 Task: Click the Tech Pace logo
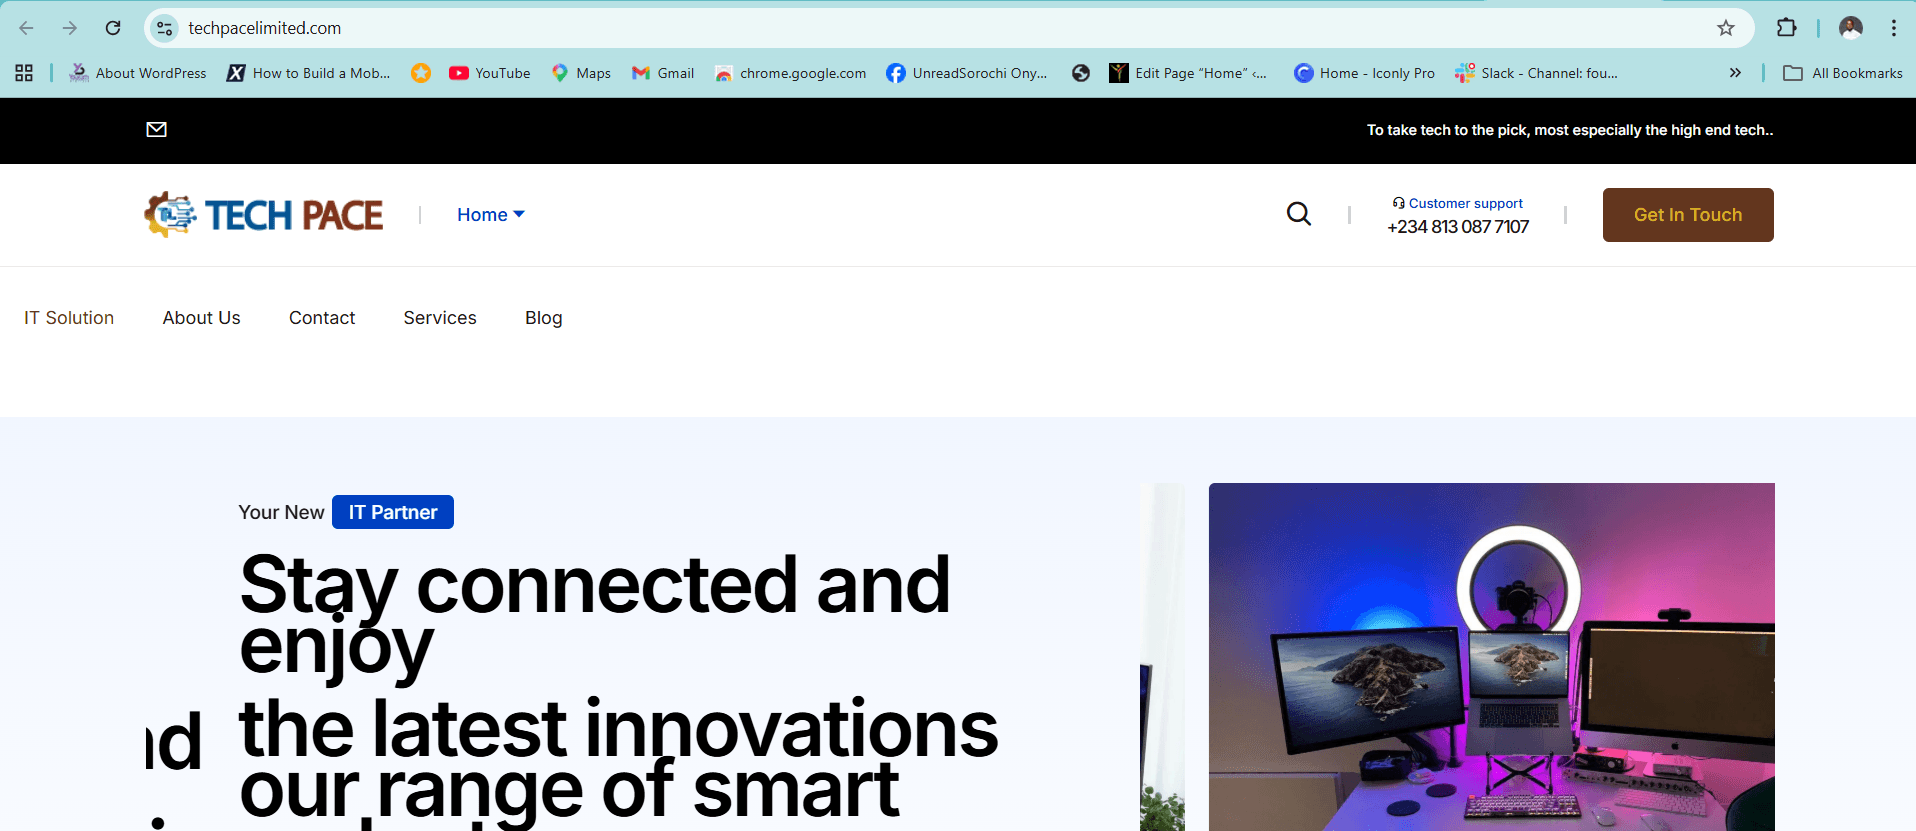point(264,214)
